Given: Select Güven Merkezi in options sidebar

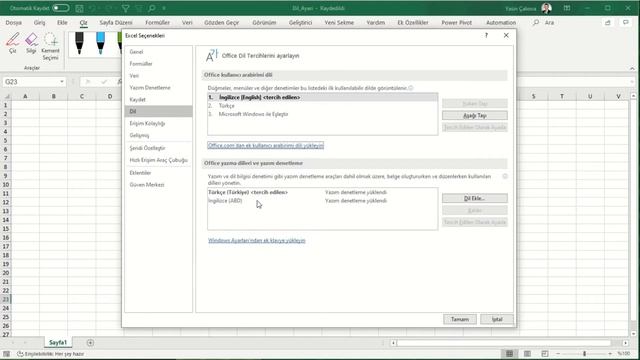Looking at the screenshot, I should coord(158,184).
